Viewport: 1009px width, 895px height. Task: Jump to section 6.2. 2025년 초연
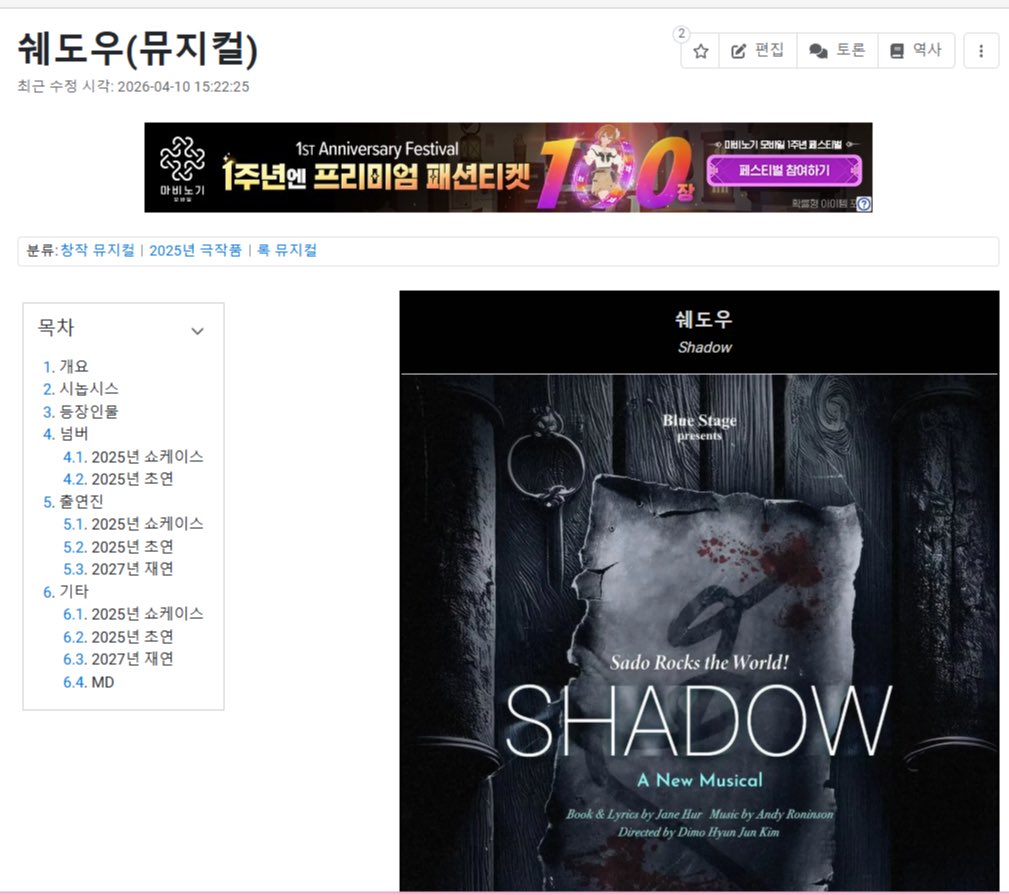[x=118, y=637]
